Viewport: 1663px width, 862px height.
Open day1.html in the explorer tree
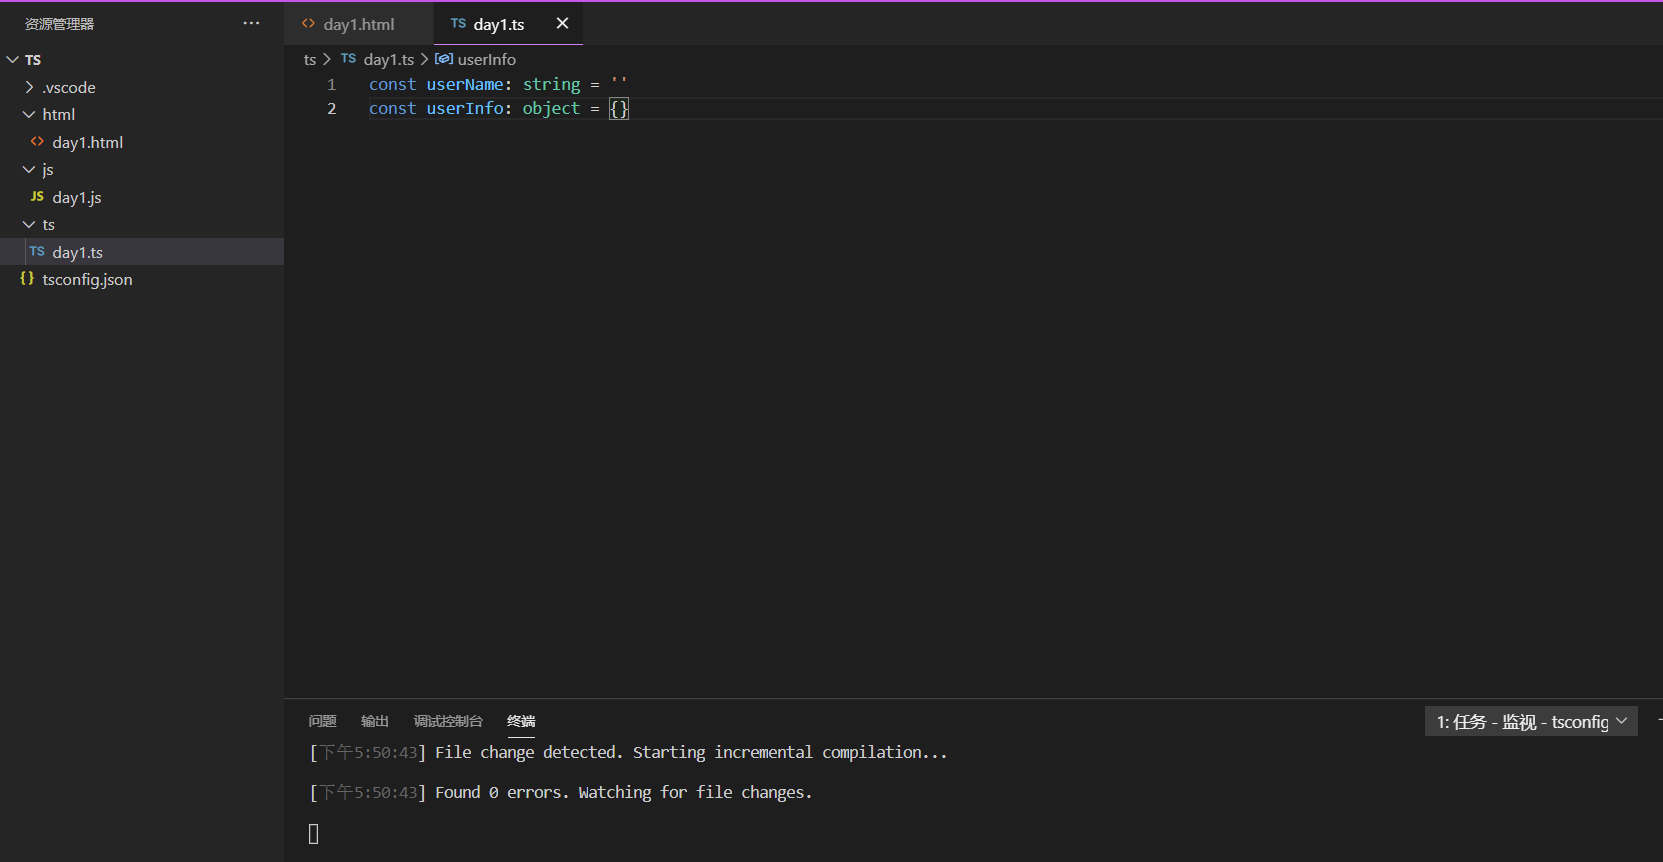tap(142, 142)
